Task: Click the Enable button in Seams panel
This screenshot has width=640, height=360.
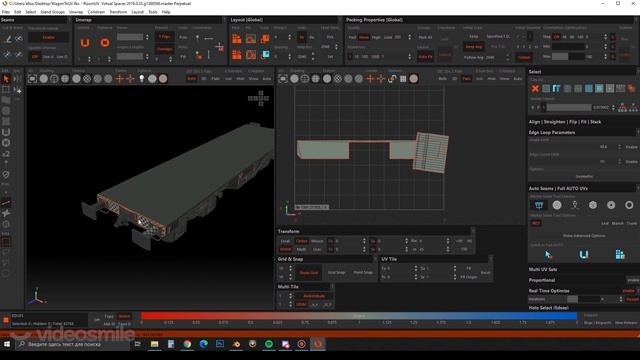Action: pyautogui.click(x=48, y=37)
